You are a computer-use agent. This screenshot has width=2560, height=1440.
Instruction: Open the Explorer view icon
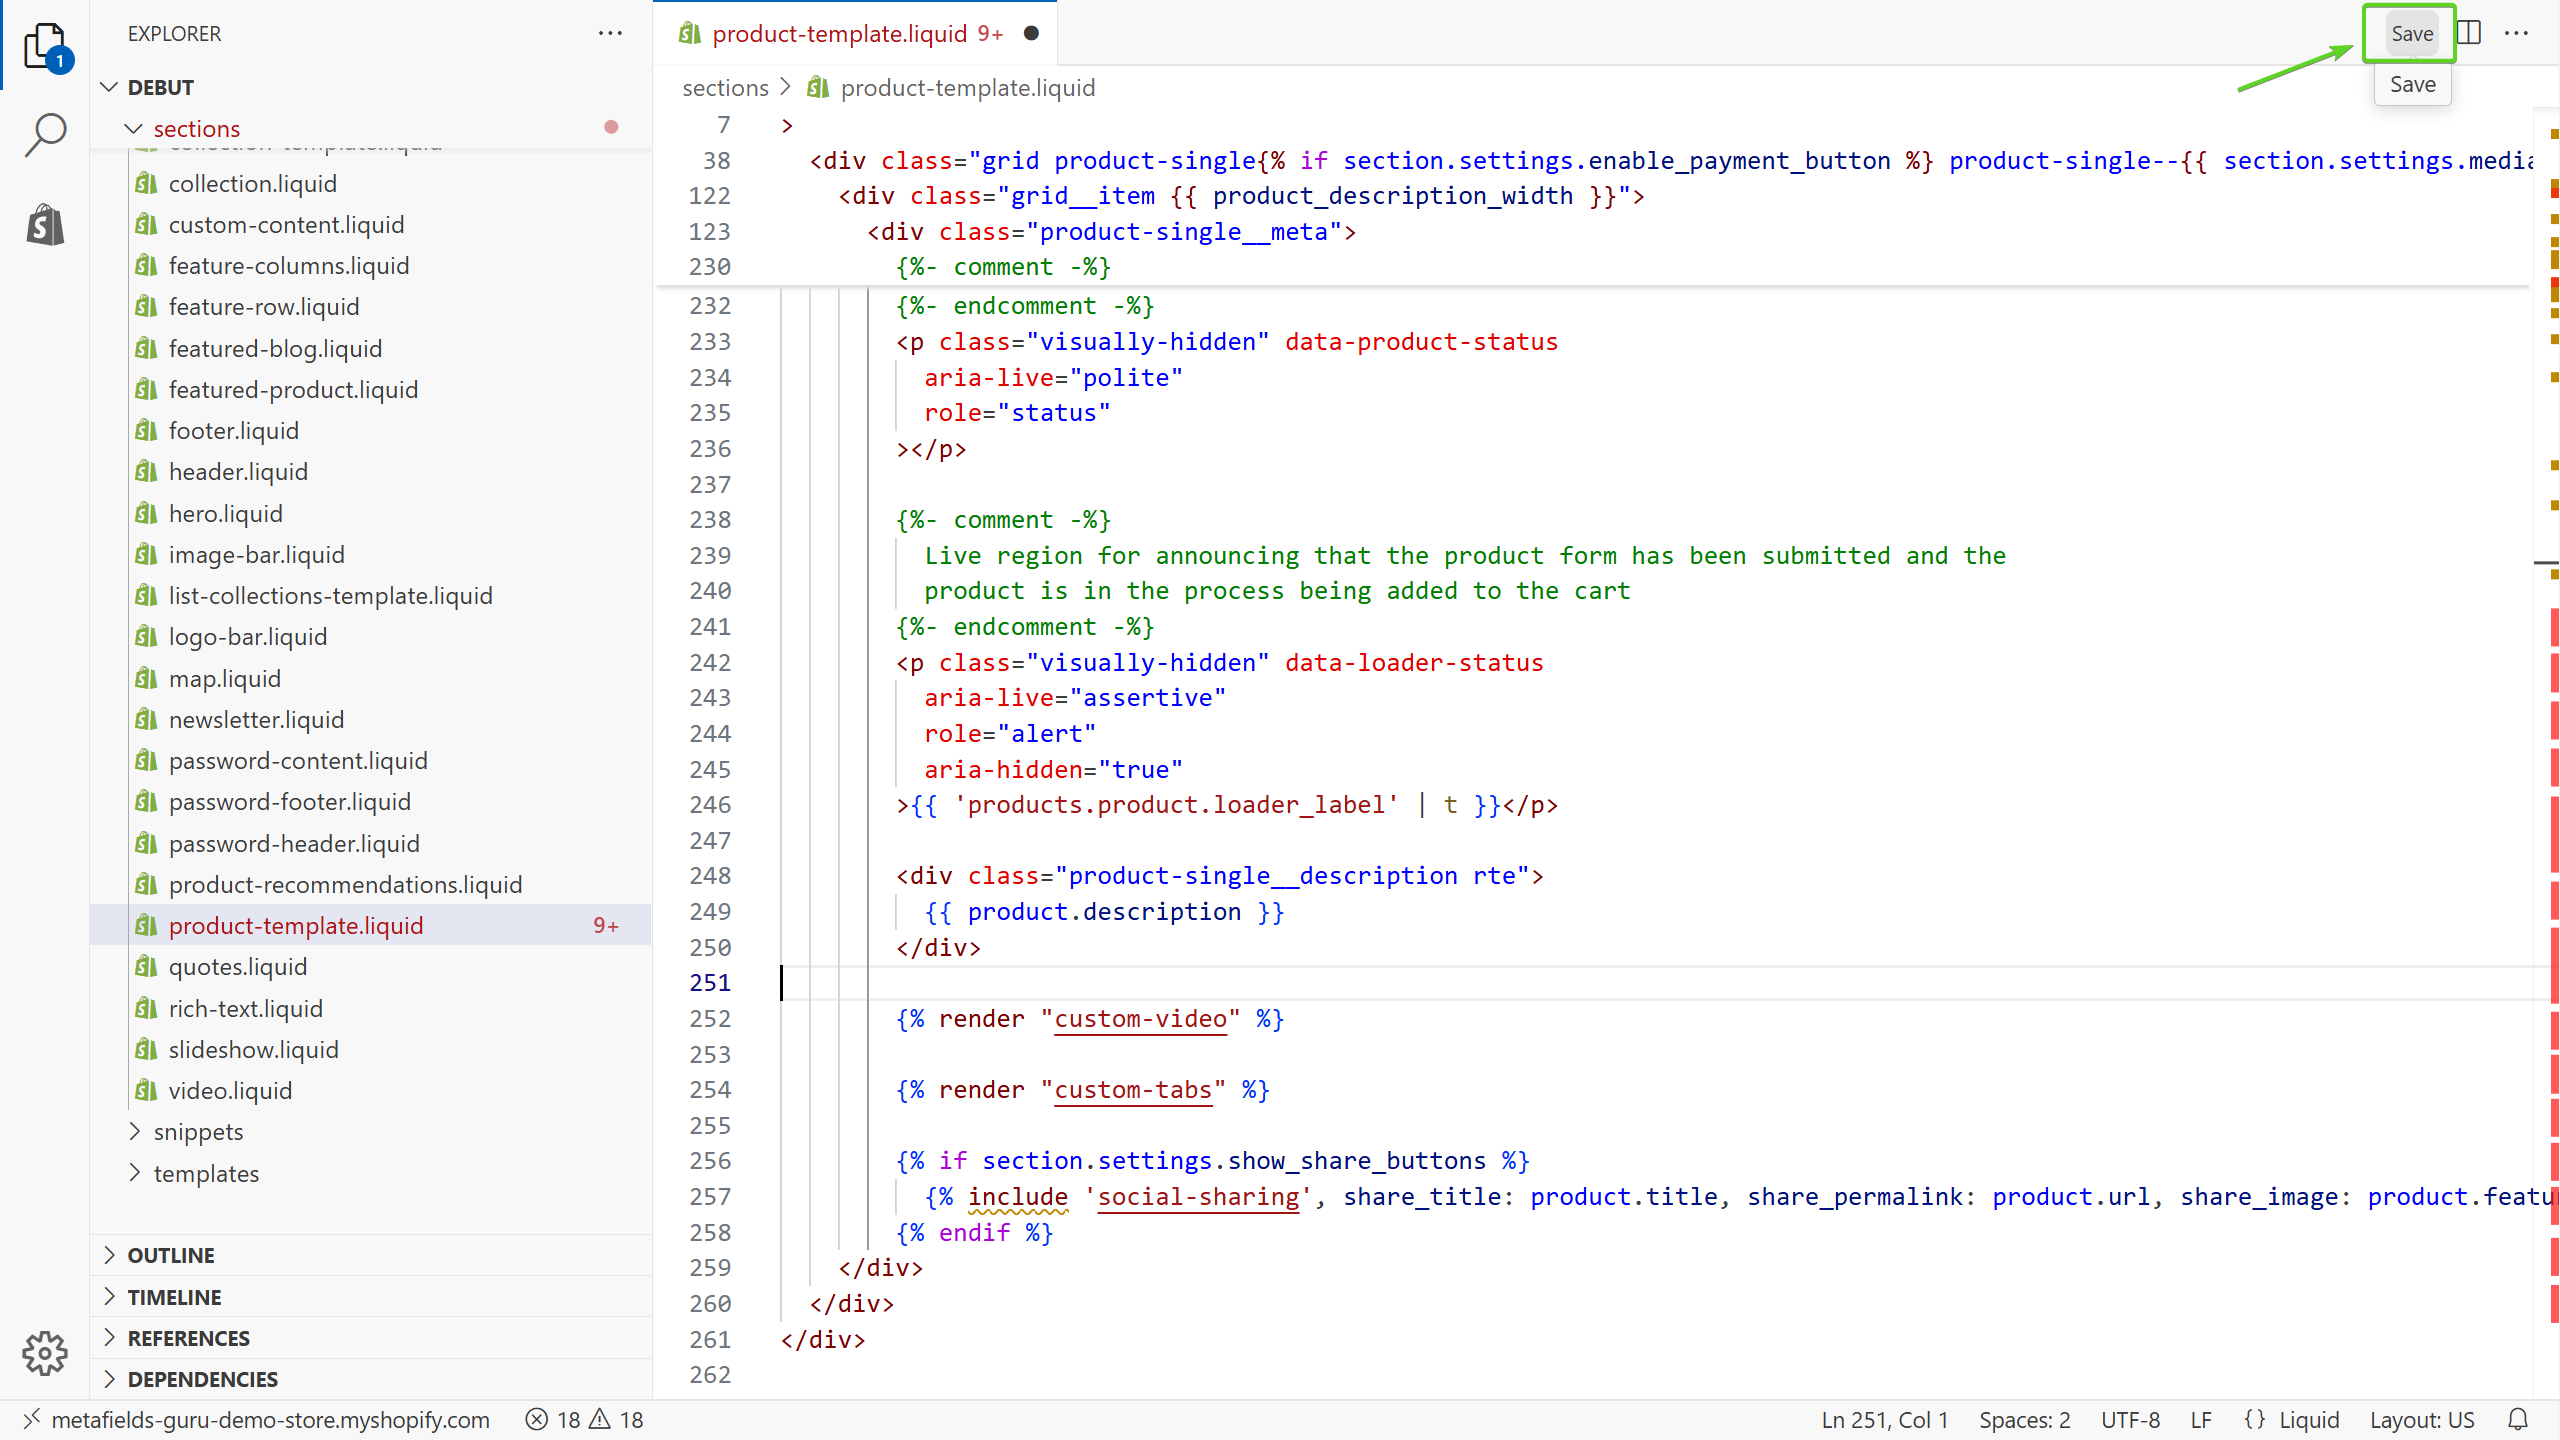coord(45,45)
